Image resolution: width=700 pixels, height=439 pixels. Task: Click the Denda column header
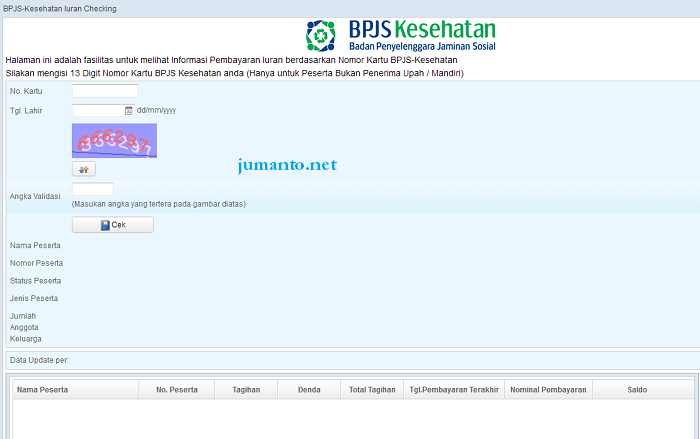[x=309, y=390]
